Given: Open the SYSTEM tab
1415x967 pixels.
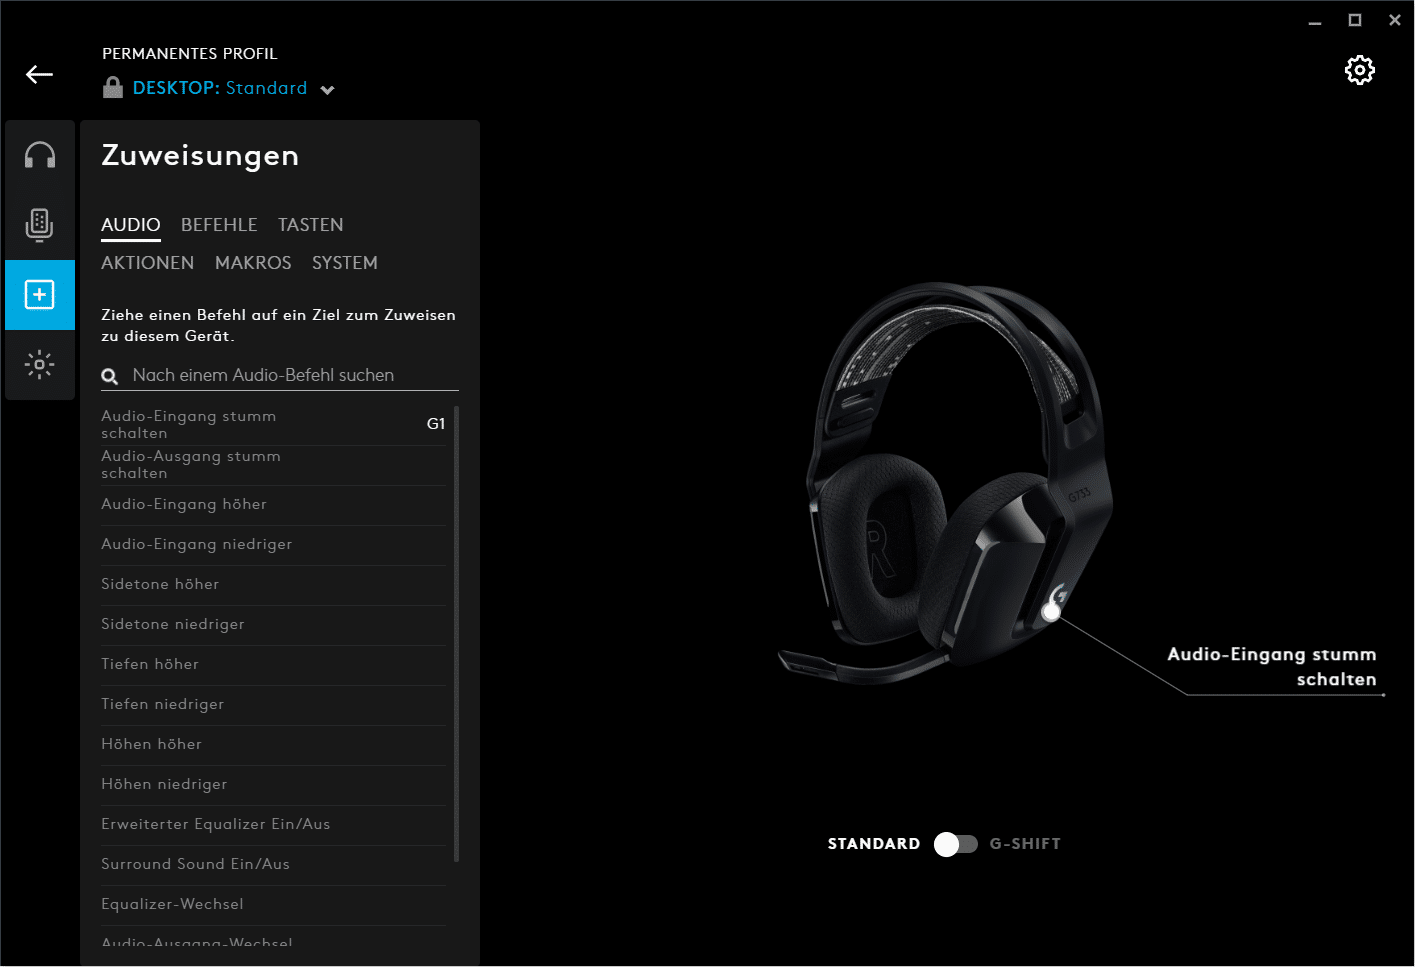Looking at the screenshot, I should click(x=345, y=263).
